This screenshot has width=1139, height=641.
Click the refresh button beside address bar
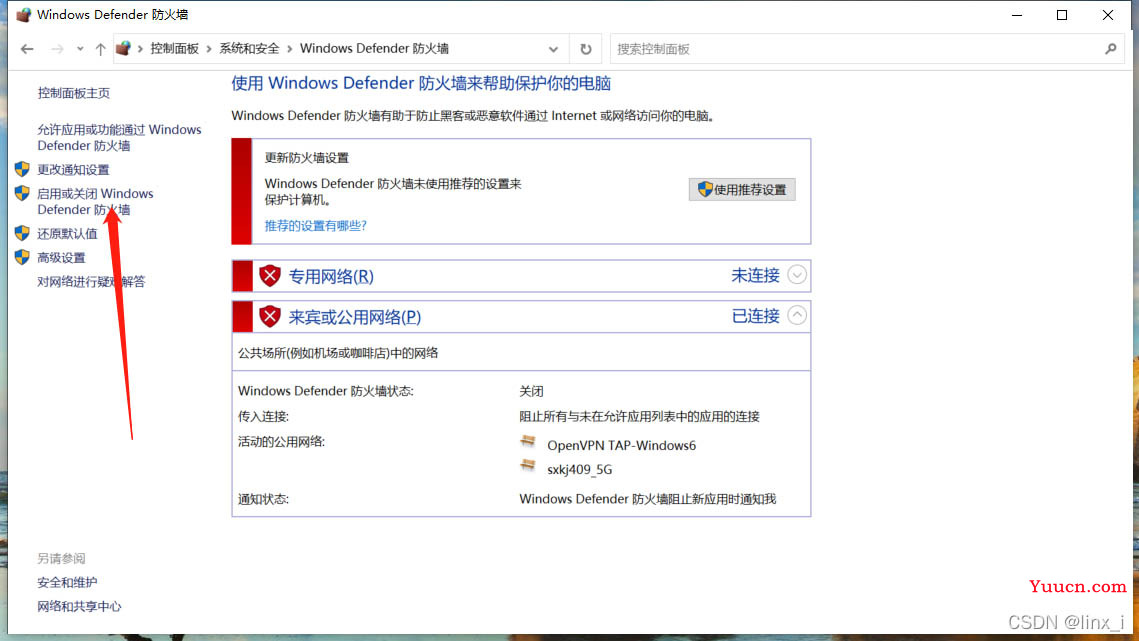(x=586, y=49)
